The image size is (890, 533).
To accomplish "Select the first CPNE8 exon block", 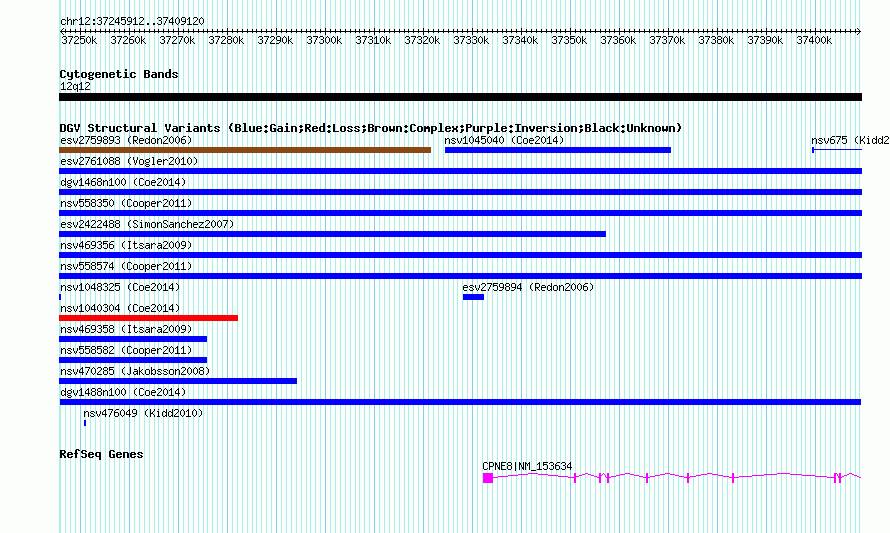I will point(488,478).
